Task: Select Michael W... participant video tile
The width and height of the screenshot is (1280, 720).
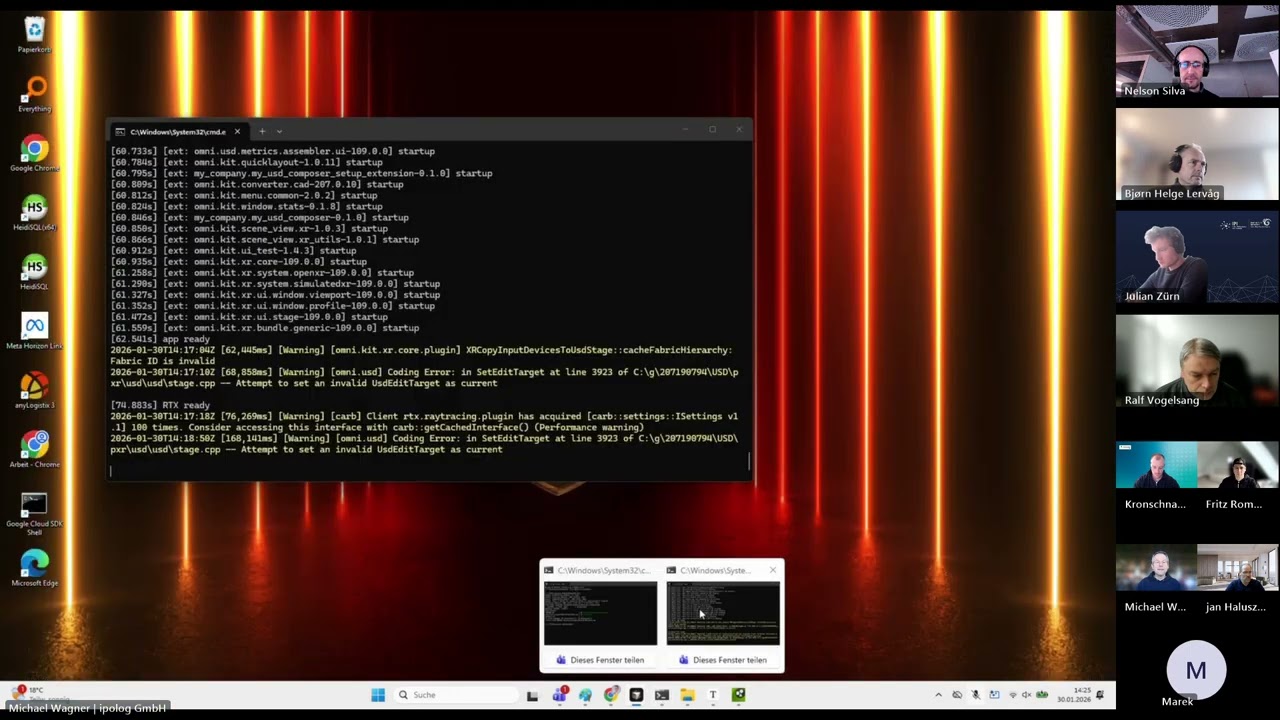Action: click(x=1156, y=580)
